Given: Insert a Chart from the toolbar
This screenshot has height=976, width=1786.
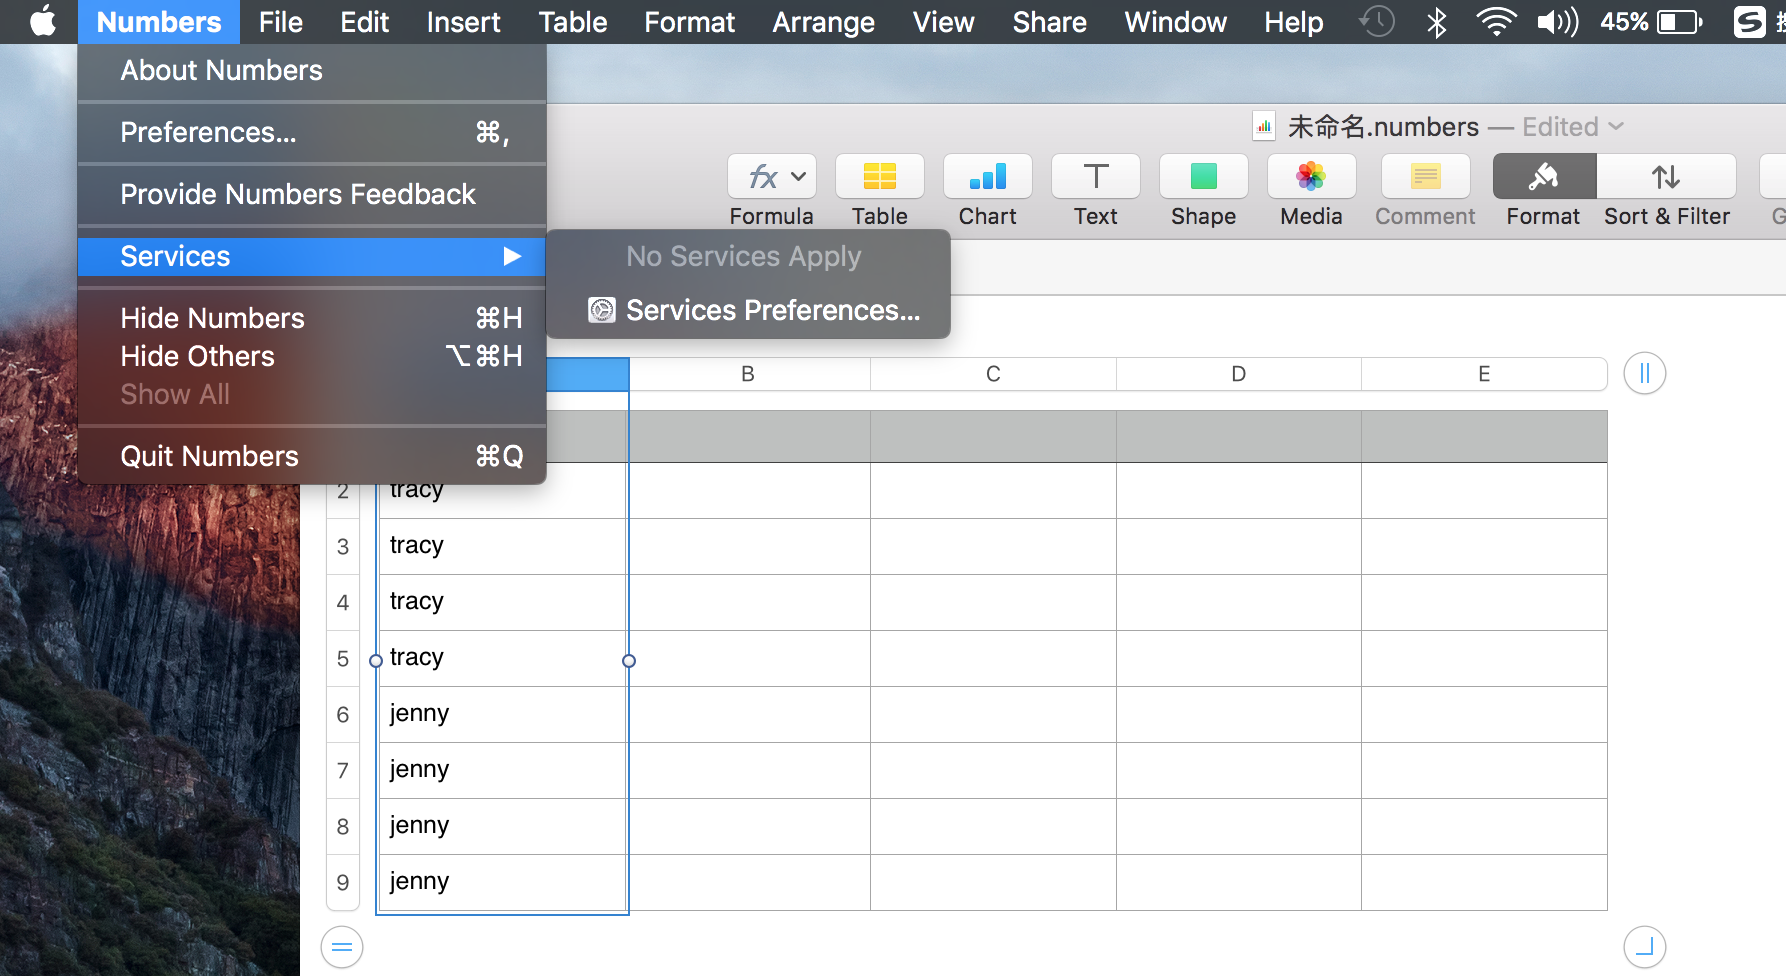Looking at the screenshot, I should click(988, 177).
